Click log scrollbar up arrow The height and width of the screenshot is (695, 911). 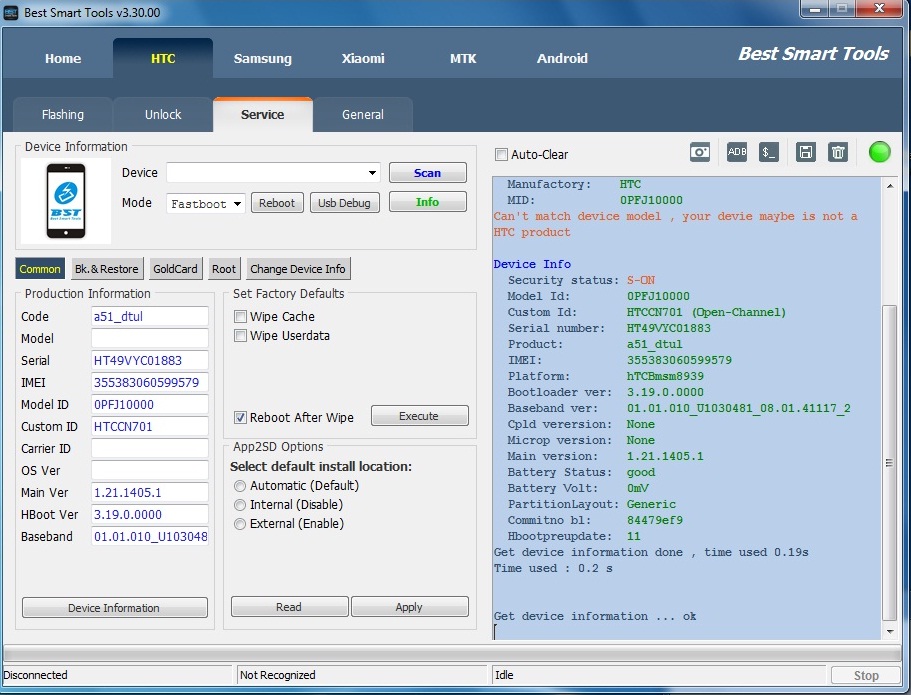click(890, 186)
